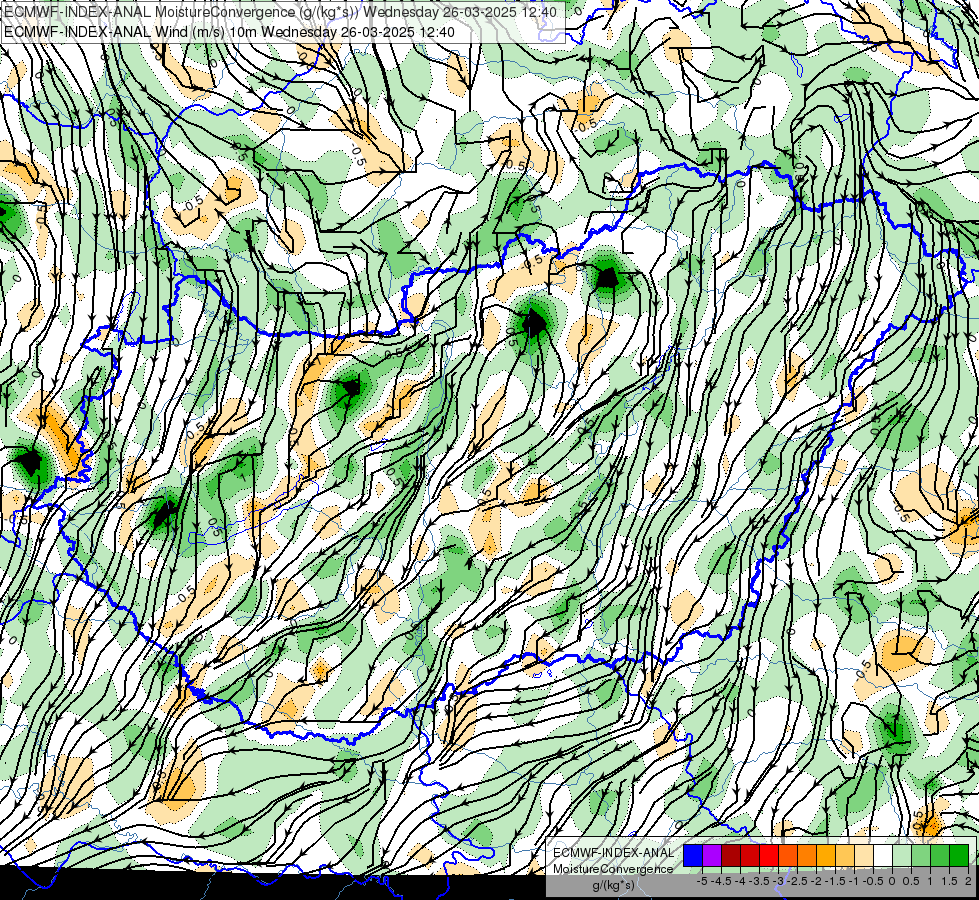Click legend swatch between -1 and -0.5

tap(864, 856)
